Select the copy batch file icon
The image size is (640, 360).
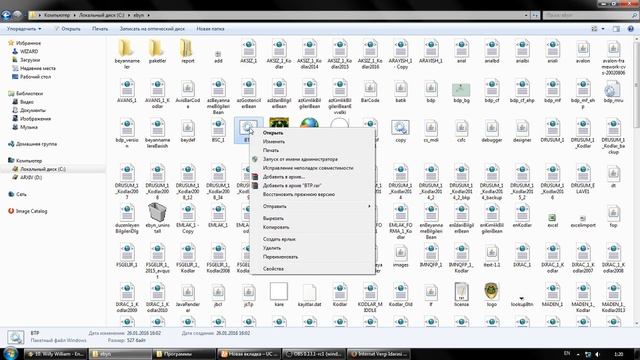400,127
